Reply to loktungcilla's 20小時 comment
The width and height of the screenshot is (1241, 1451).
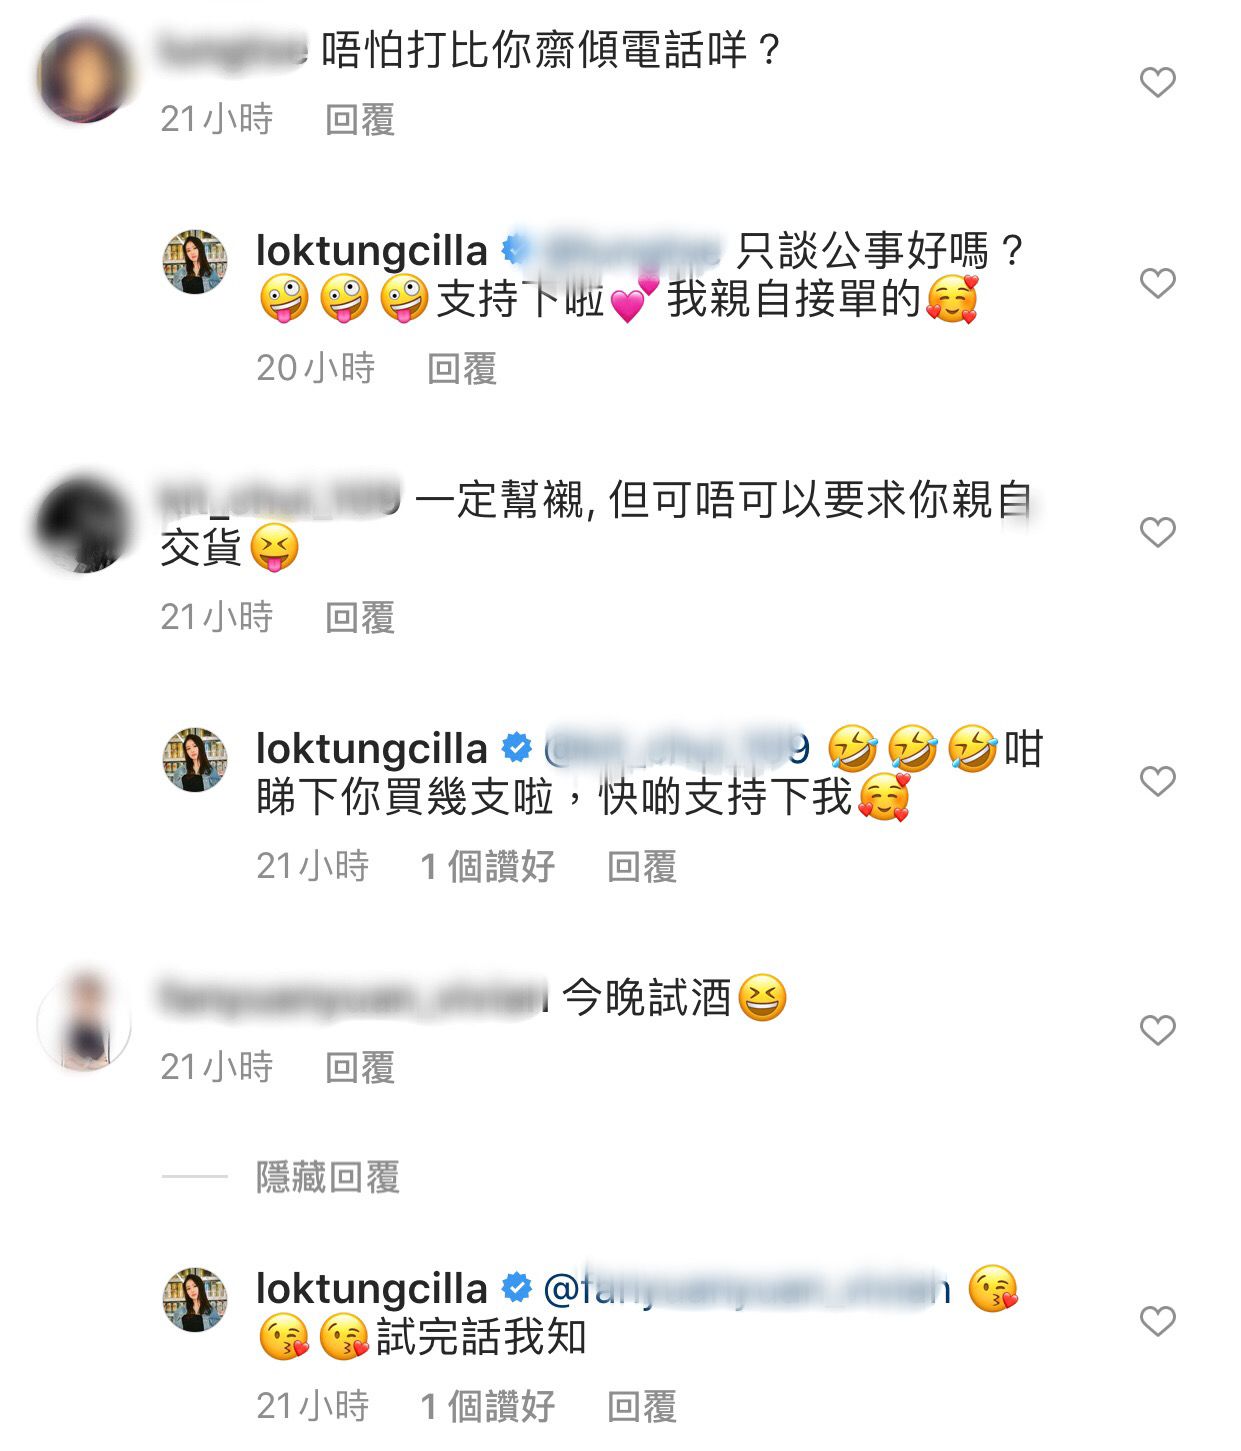462,368
